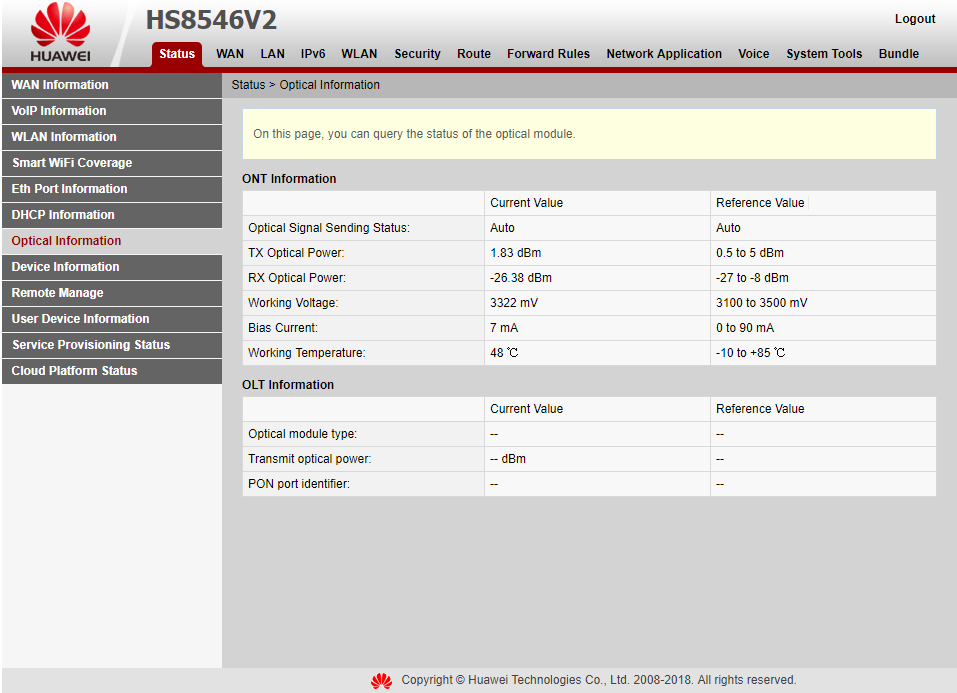Image resolution: width=957 pixels, height=693 pixels.
Task: Click the Working Voltage value 3322 mV
Action: pyautogui.click(x=514, y=303)
